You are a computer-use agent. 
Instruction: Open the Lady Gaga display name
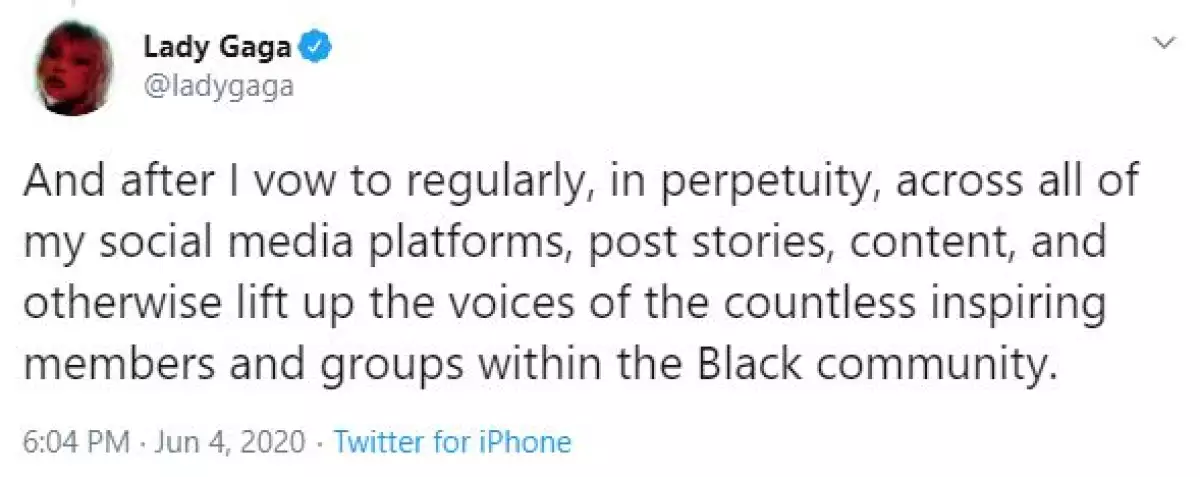[x=222, y=46]
